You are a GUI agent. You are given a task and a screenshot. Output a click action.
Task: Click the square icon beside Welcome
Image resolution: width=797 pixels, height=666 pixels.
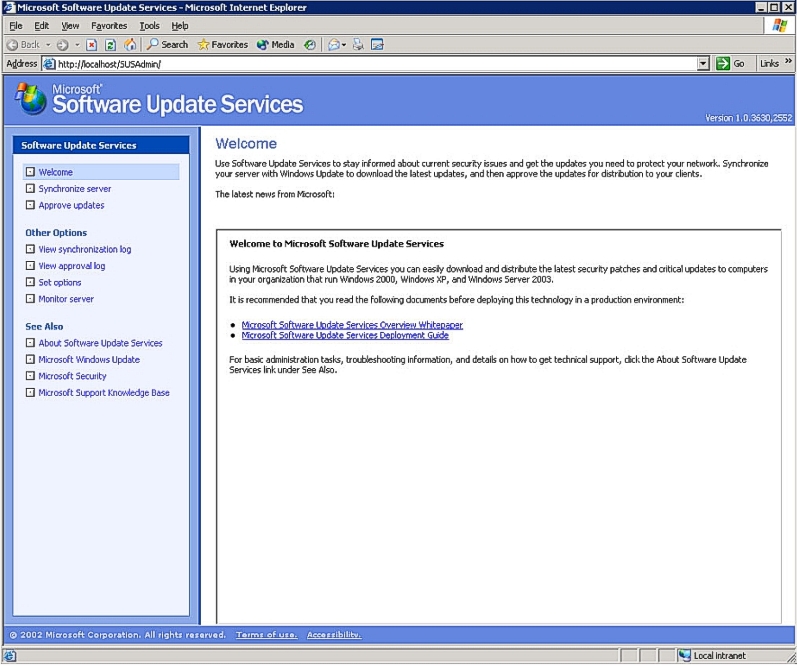(30, 172)
